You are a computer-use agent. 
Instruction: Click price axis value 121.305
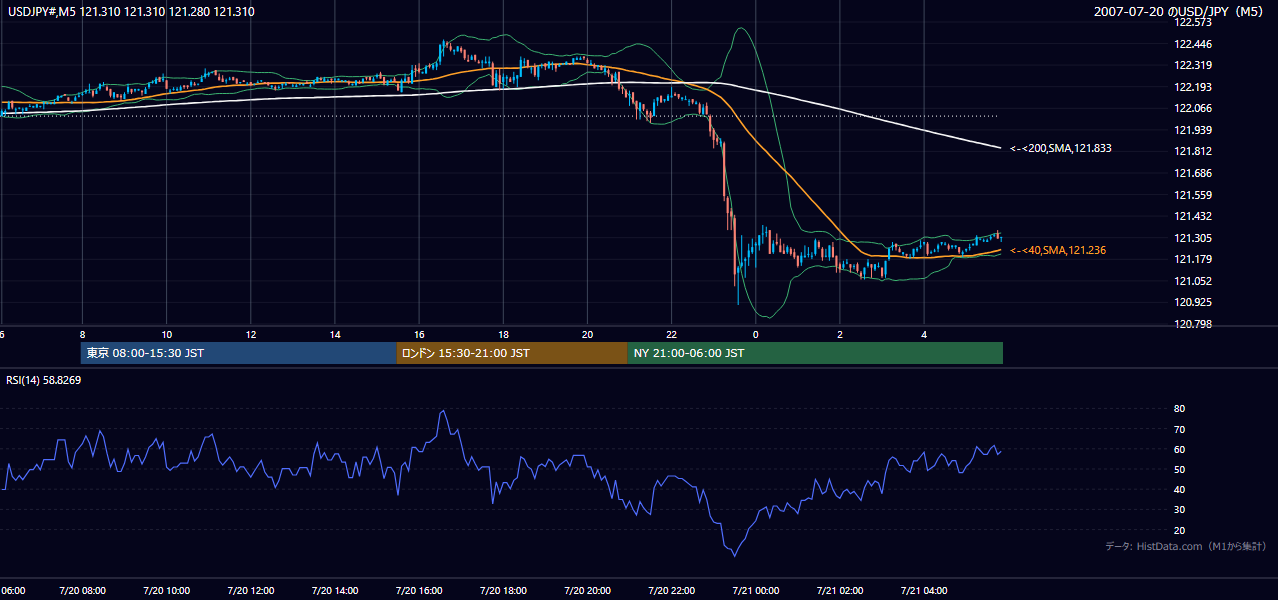coord(1194,238)
